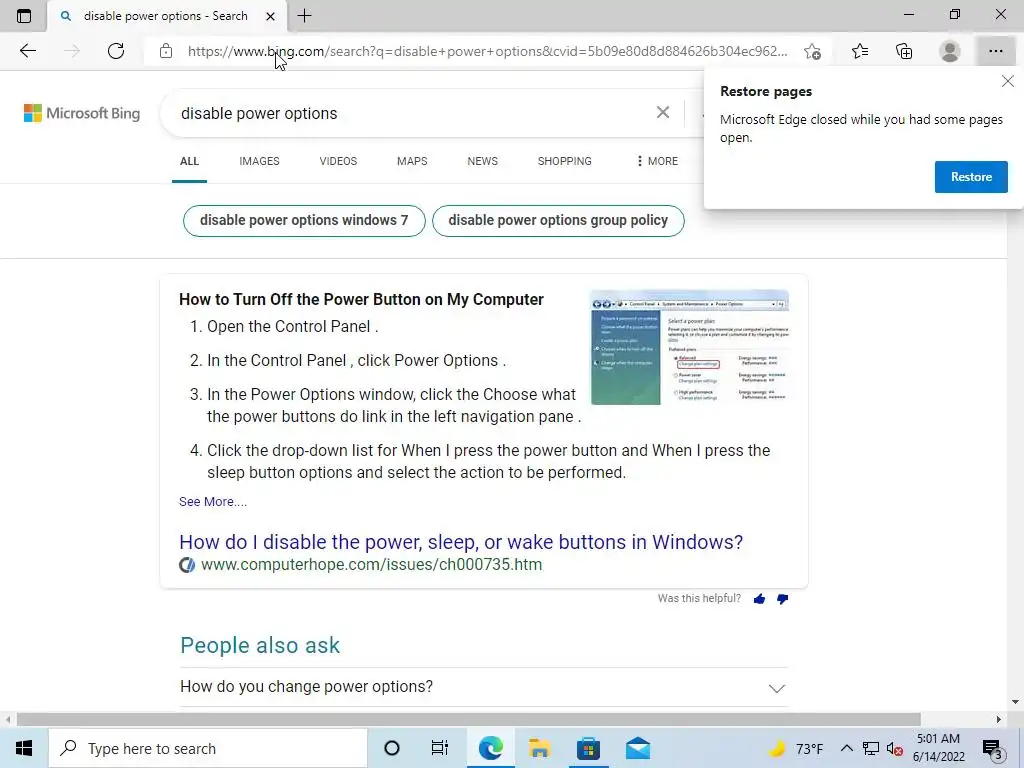Launch Microsoft Store from taskbar

coord(588,748)
